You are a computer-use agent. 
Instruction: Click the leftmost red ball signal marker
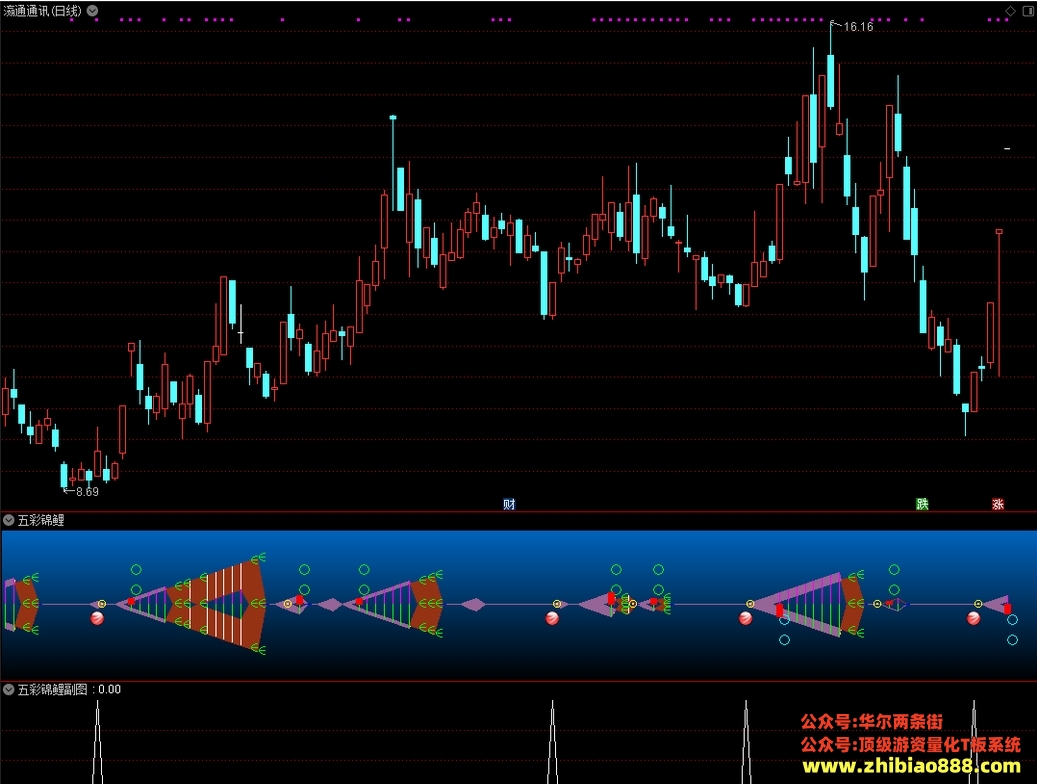tap(97, 619)
